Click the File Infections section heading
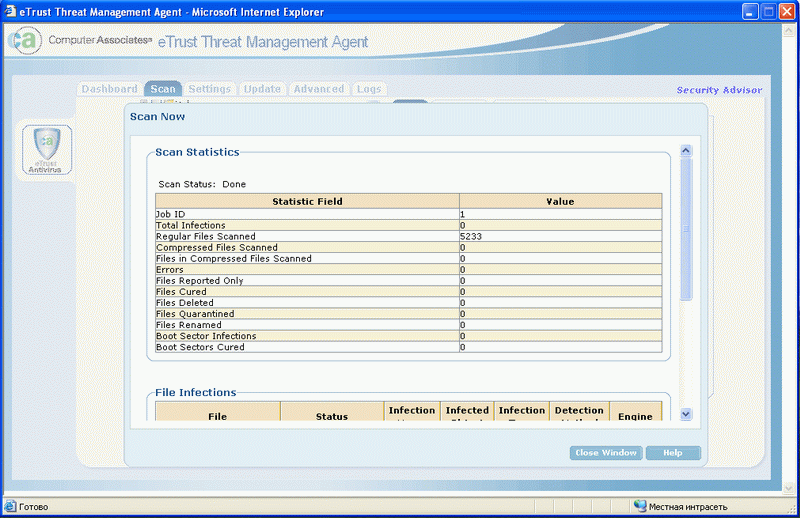 [x=196, y=392]
